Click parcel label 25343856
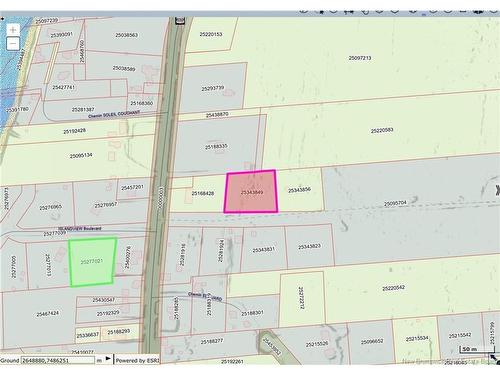This screenshot has height=375, width=500. (x=299, y=190)
